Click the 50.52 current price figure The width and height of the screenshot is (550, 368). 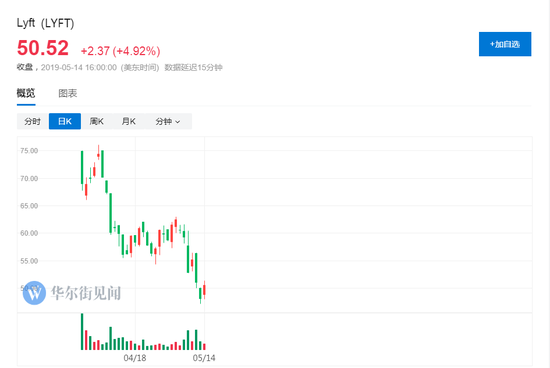[x=42, y=48]
